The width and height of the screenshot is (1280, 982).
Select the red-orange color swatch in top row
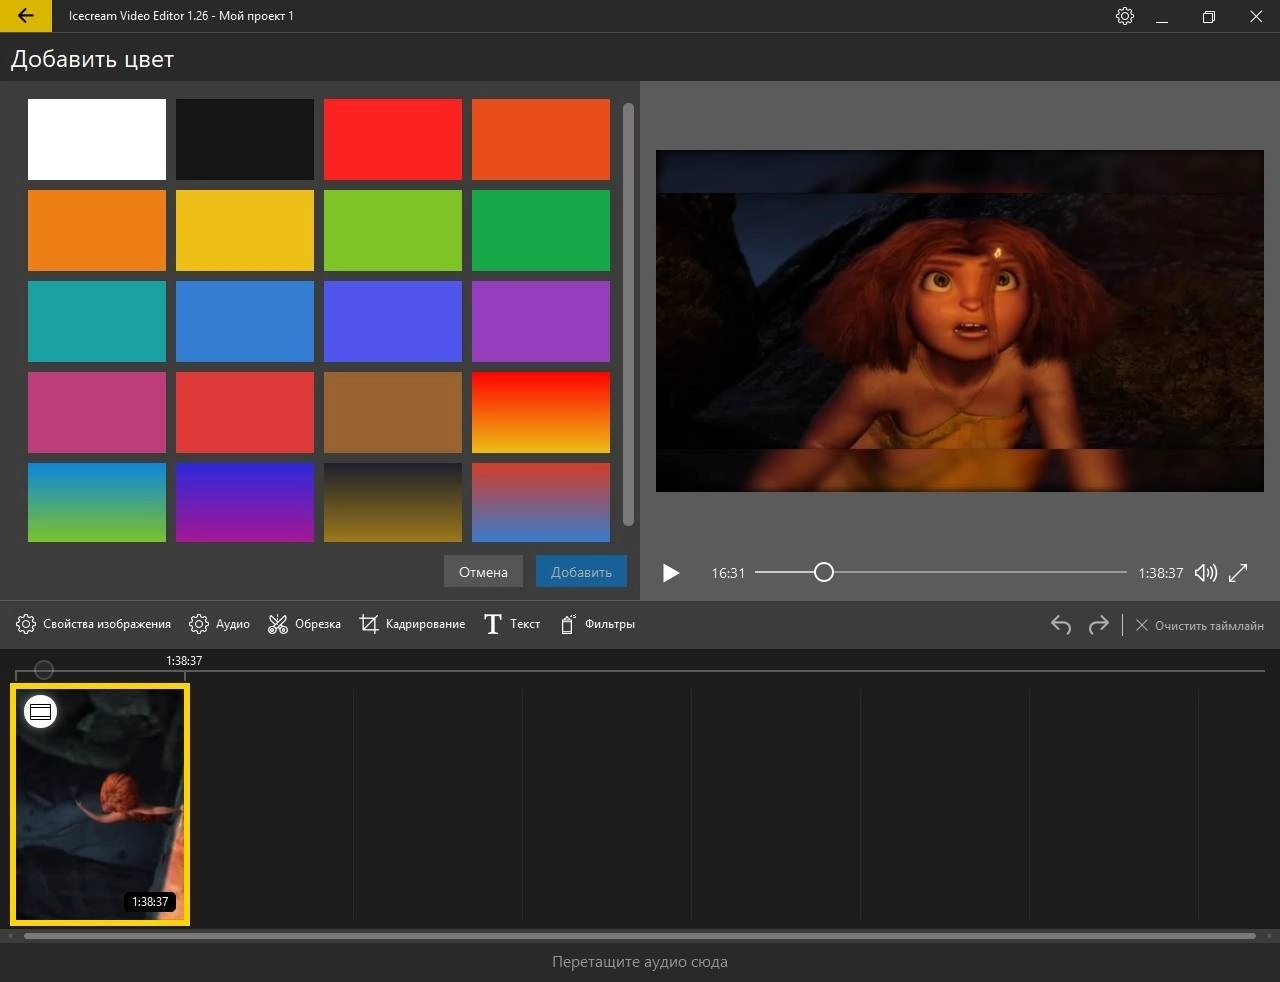(541, 139)
